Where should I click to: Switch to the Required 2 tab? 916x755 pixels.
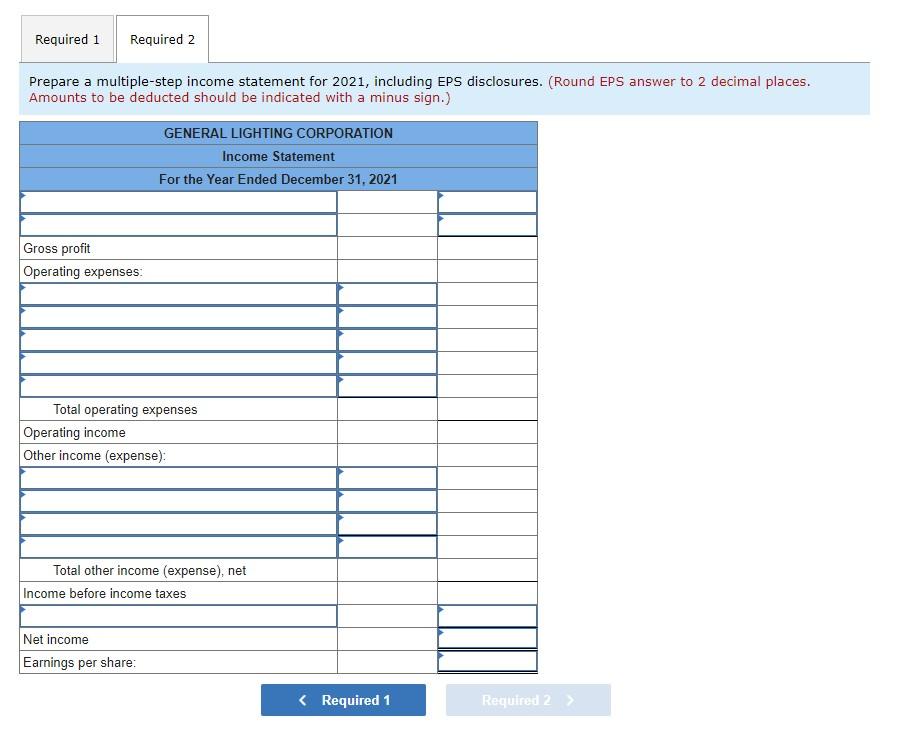point(161,39)
